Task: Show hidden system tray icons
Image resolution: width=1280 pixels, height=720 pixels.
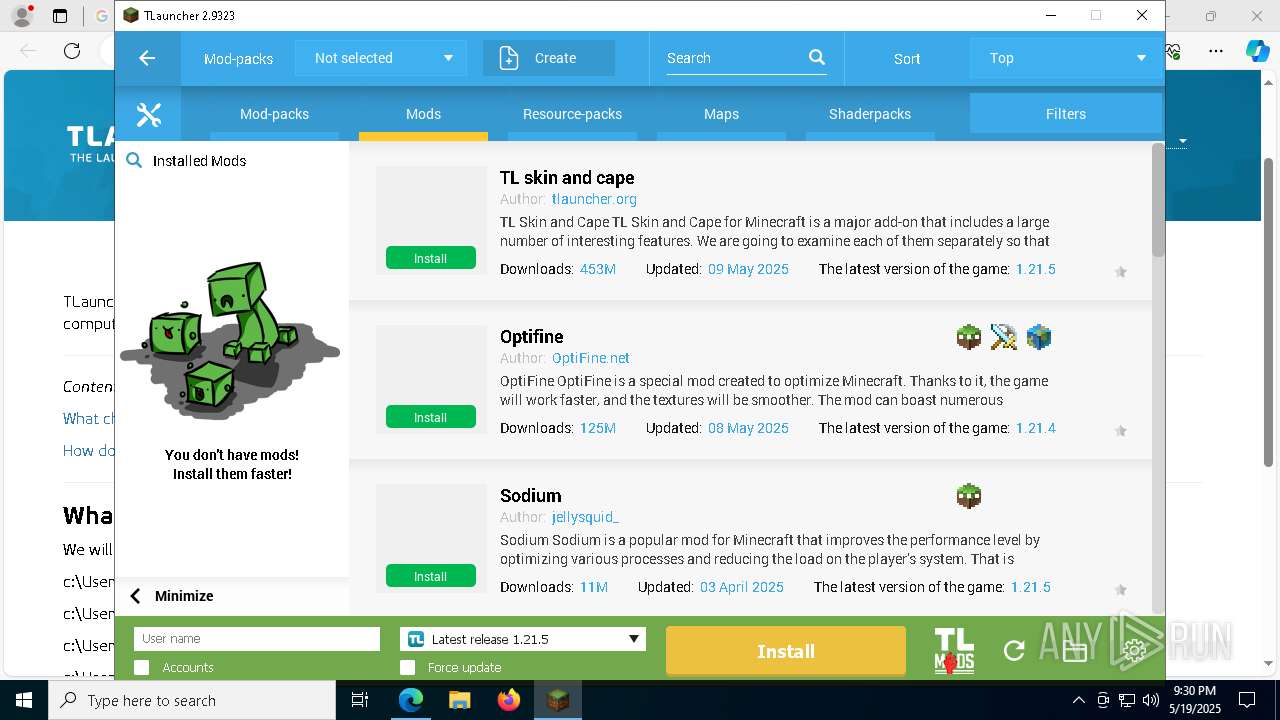Action: (1078, 700)
